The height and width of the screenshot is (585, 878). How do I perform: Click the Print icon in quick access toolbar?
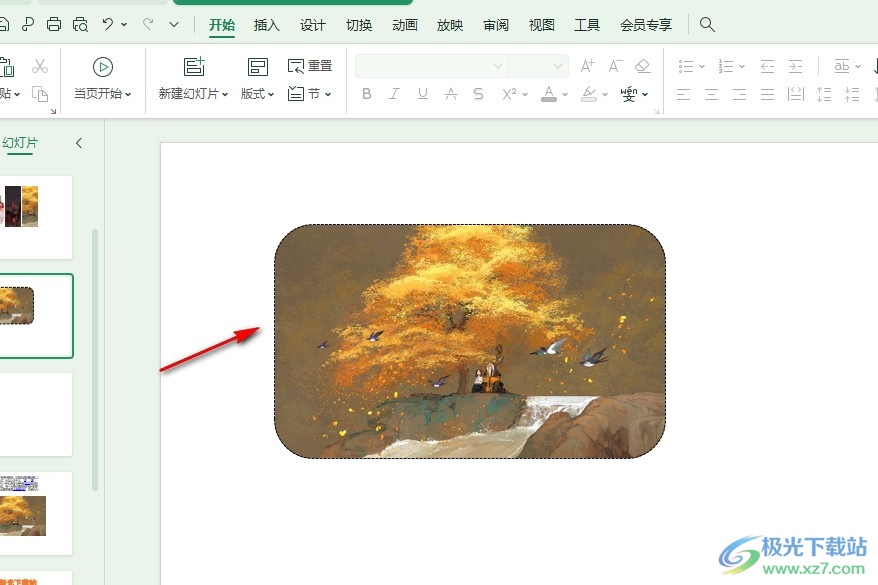[x=54, y=24]
